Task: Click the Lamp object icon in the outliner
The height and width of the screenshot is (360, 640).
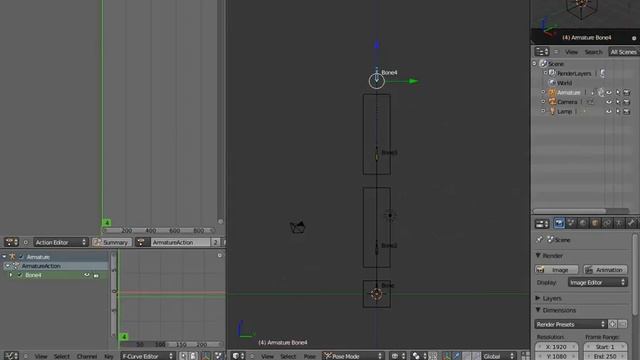Action: pyautogui.click(x=552, y=111)
